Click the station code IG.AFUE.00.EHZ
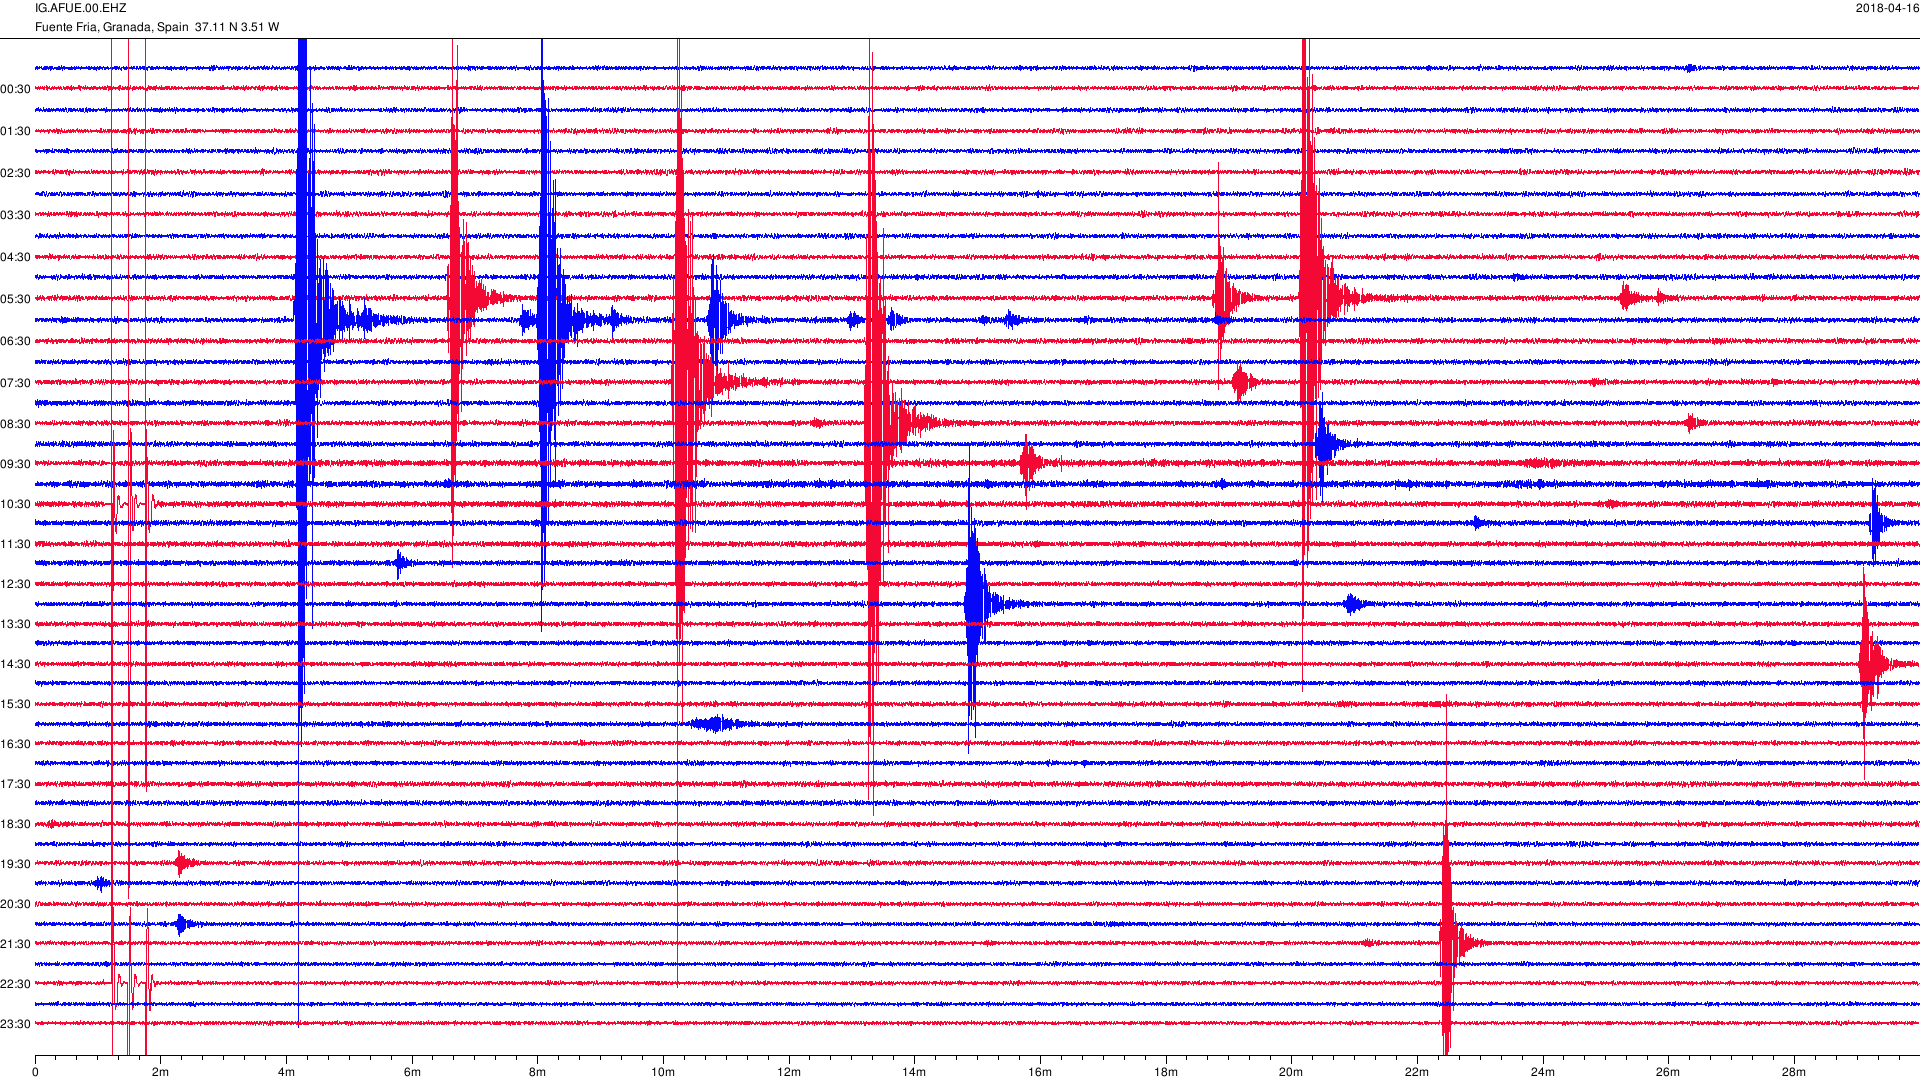 click(81, 8)
